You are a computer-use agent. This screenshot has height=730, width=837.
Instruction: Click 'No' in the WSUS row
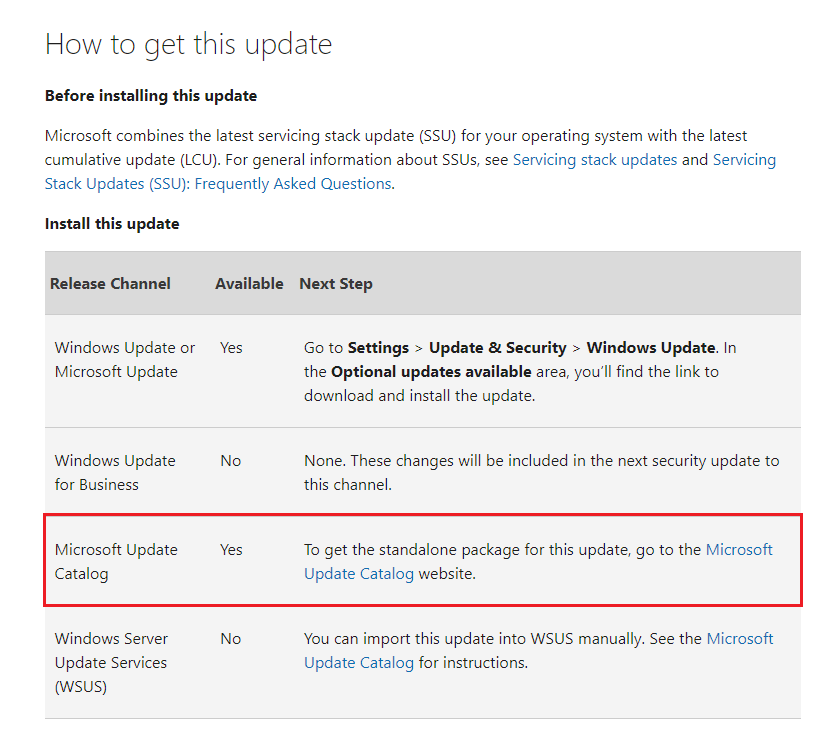(x=231, y=639)
